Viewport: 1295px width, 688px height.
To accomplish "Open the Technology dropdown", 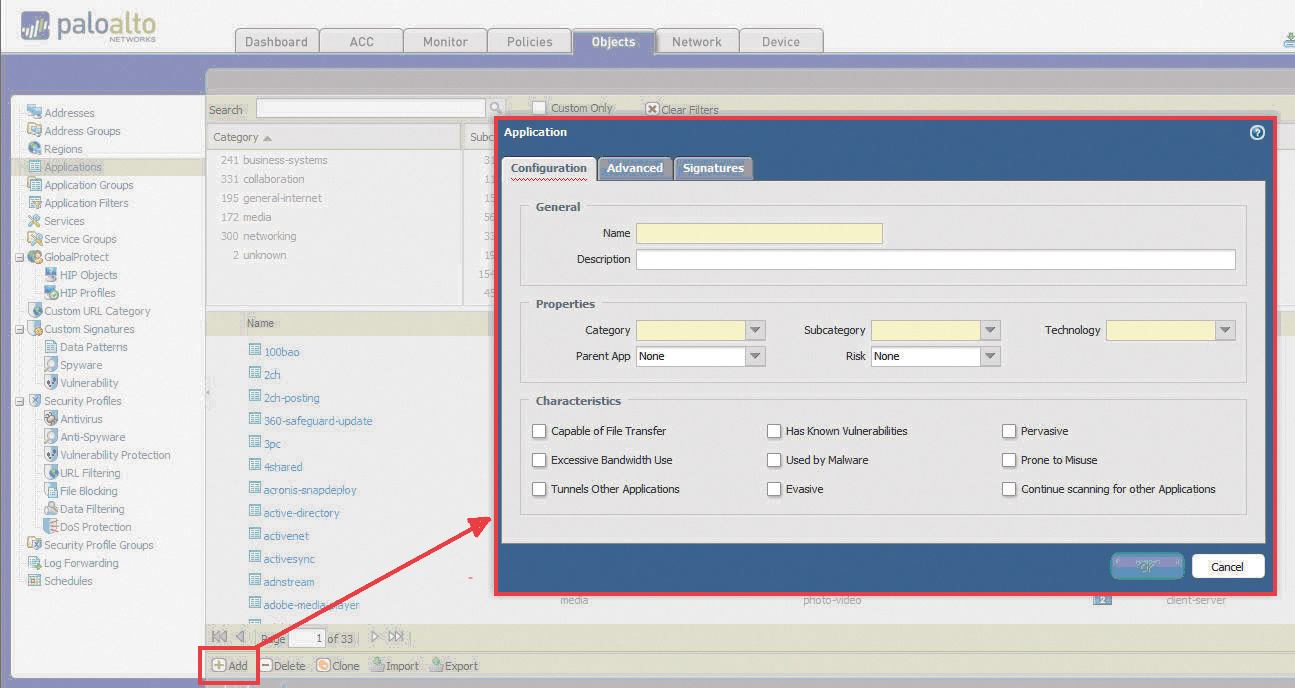I will click(1225, 330).
